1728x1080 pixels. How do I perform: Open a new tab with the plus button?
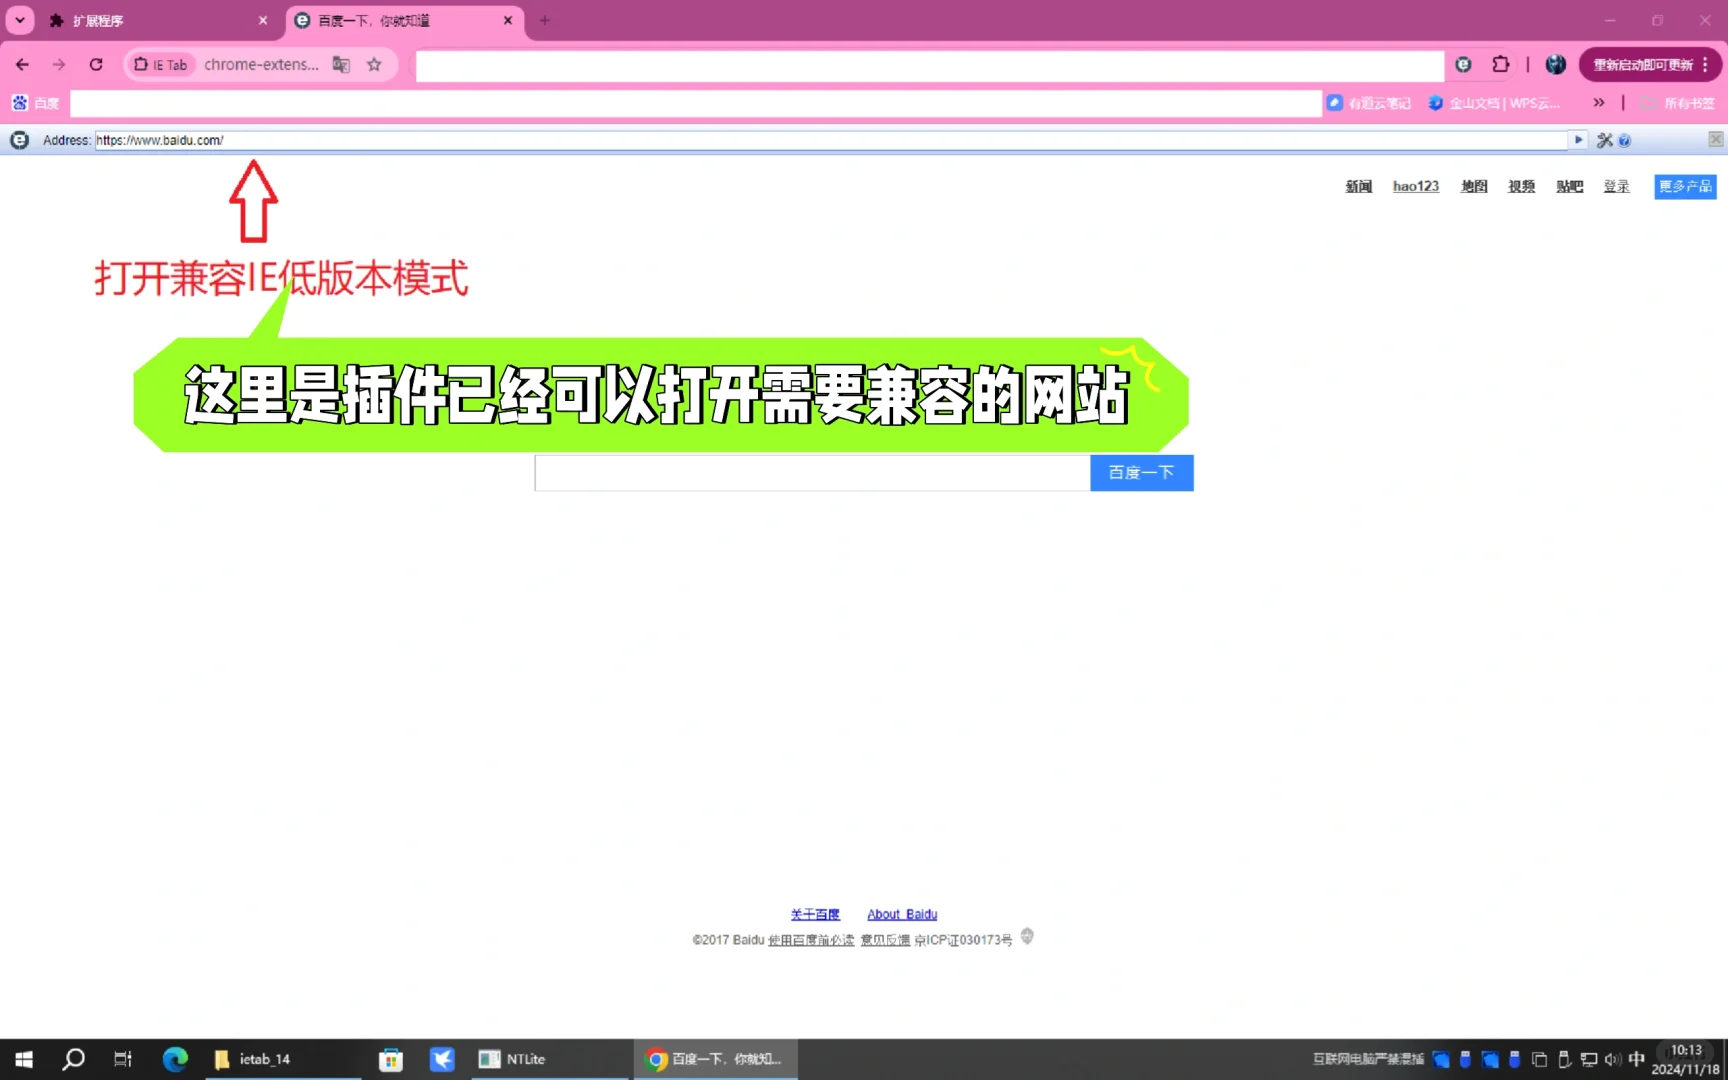(545, 20)
